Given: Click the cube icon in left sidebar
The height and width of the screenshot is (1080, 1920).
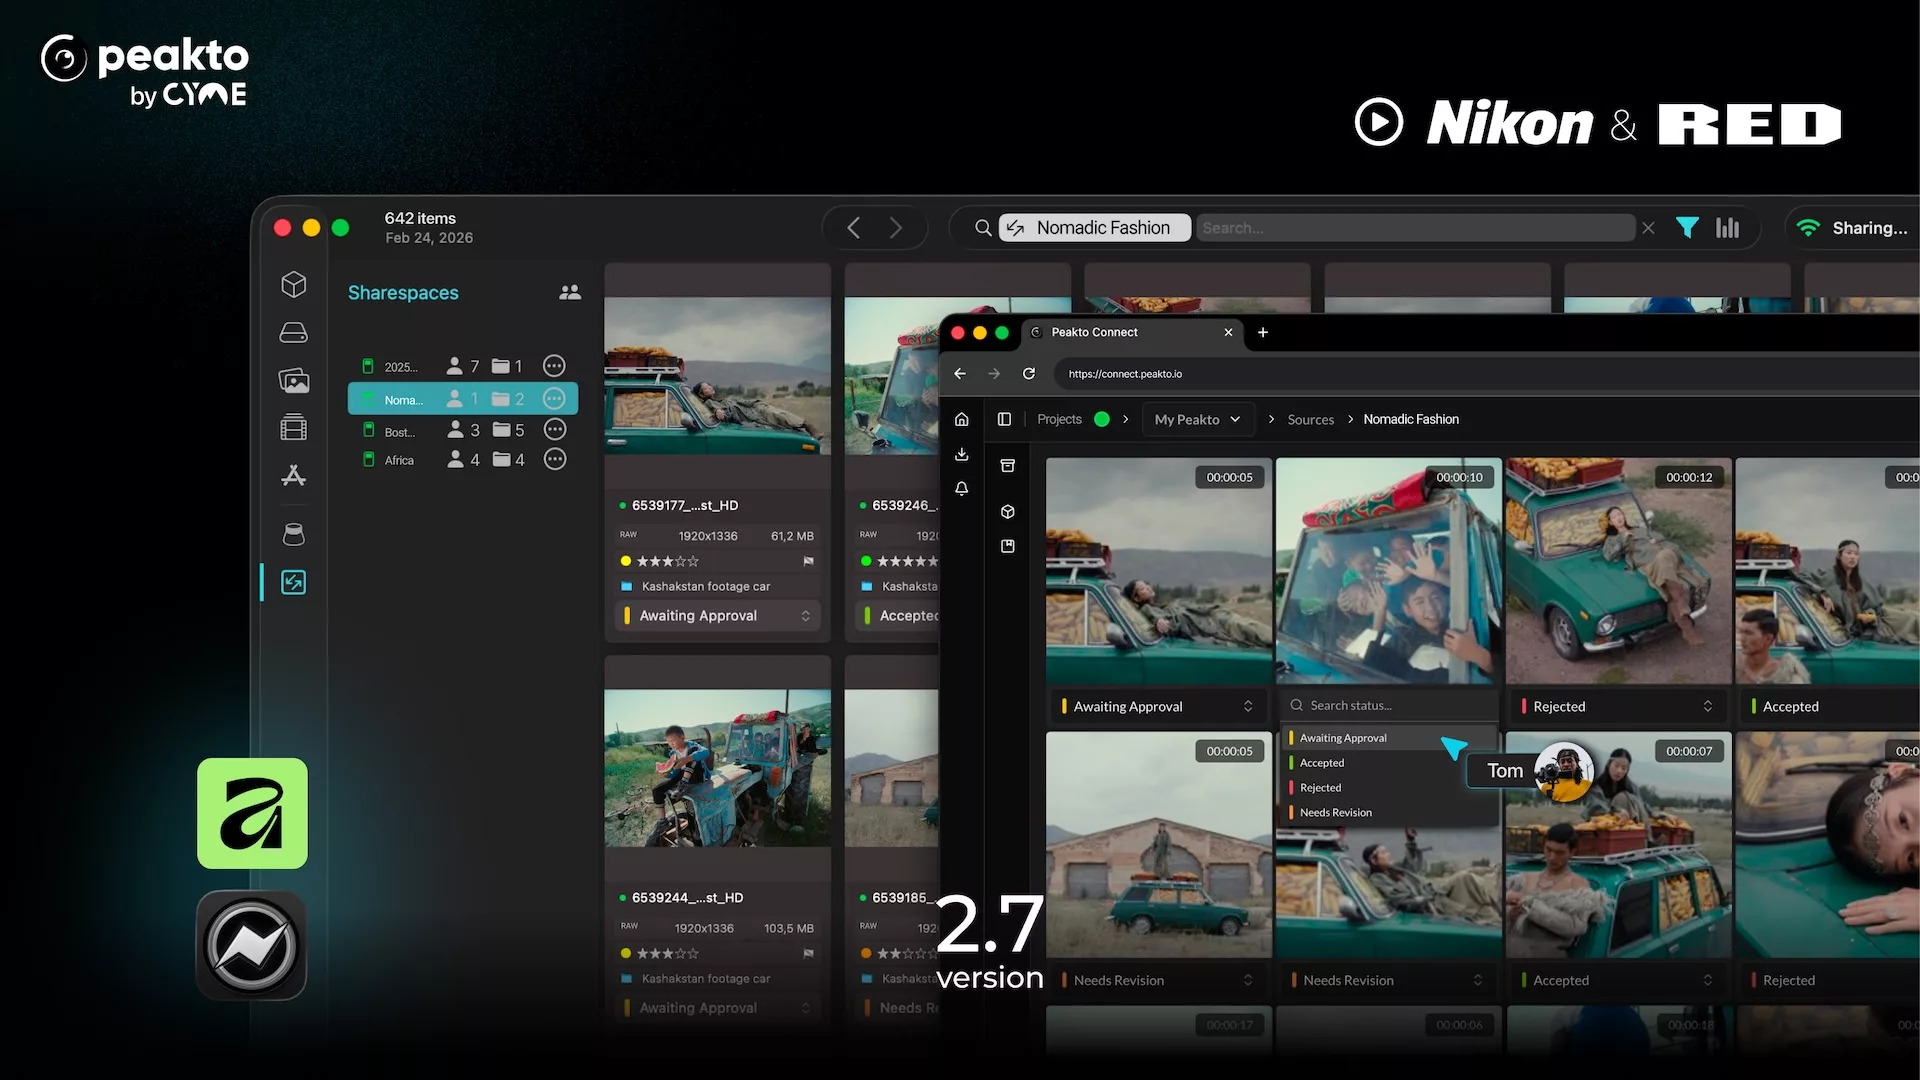Looking at the screenshot, I should pos(293,284).
